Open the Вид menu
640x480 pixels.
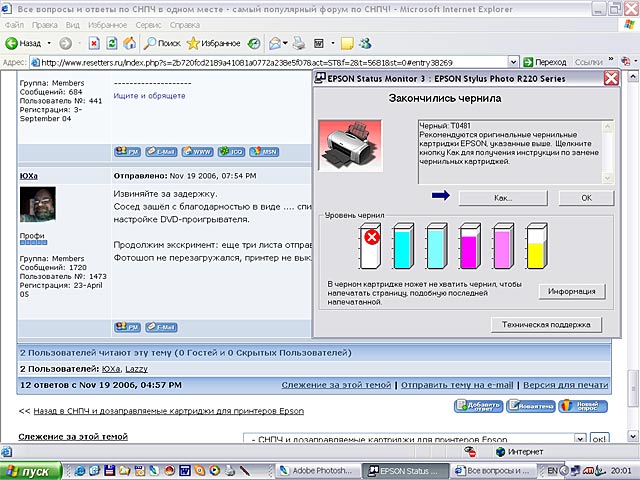[x=73, y=25]
